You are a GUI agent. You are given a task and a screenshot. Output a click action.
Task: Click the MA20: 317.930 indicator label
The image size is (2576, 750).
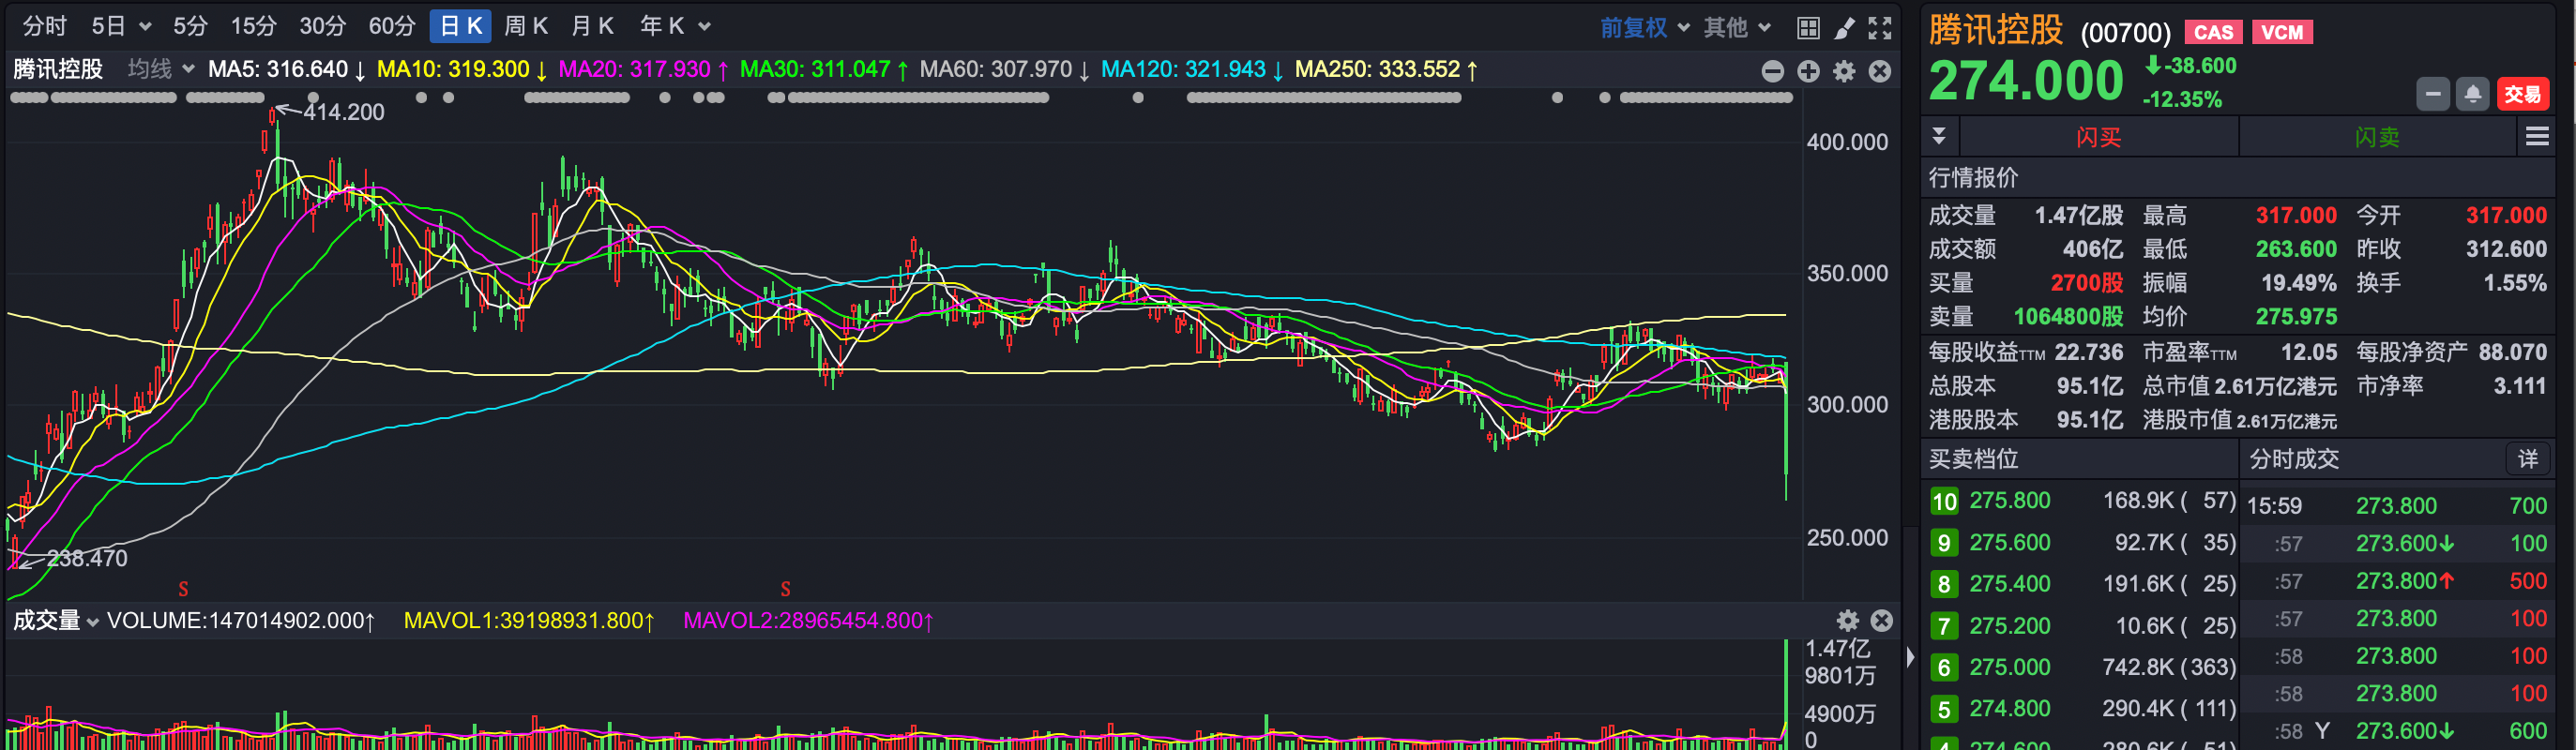pos(643,69)
